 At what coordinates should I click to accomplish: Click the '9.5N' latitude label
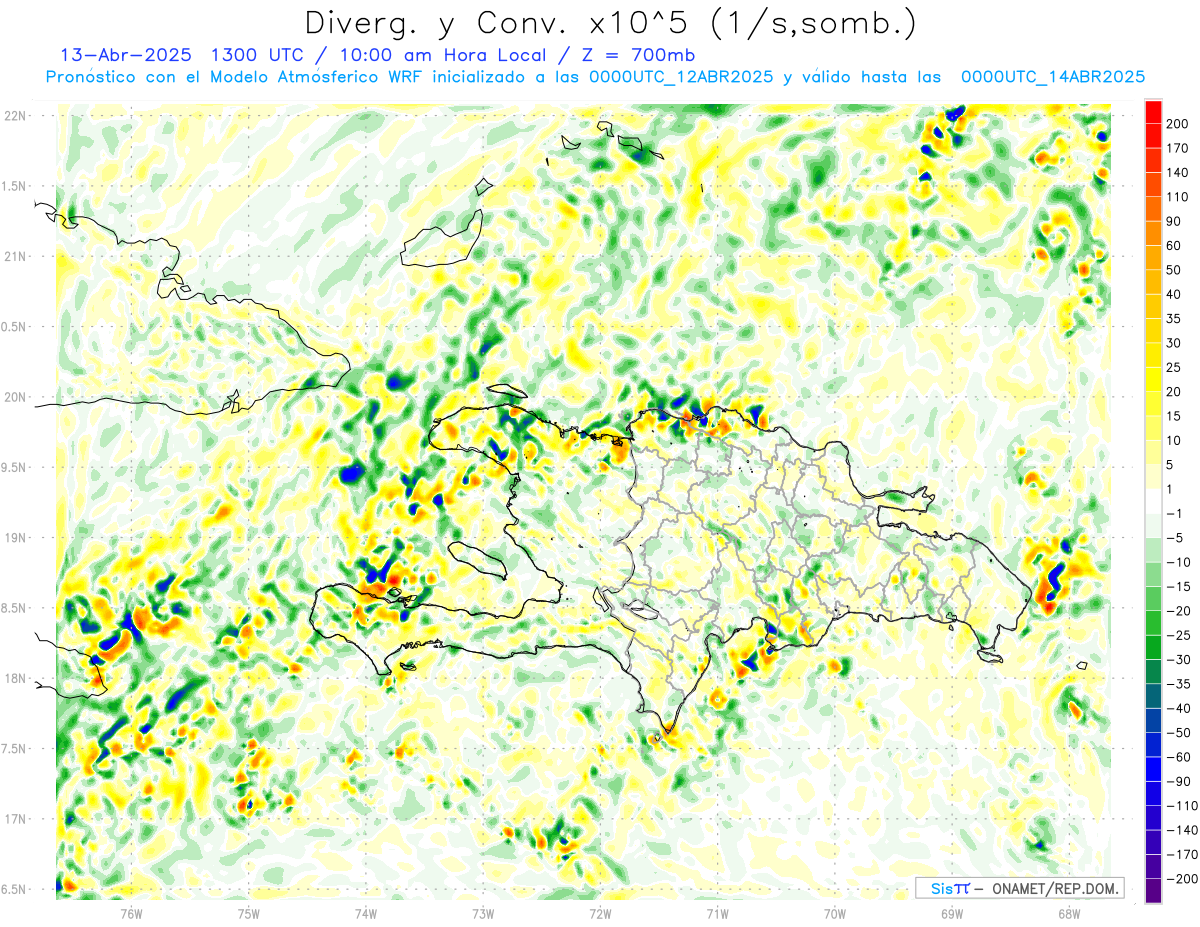[x=13, y=467]
